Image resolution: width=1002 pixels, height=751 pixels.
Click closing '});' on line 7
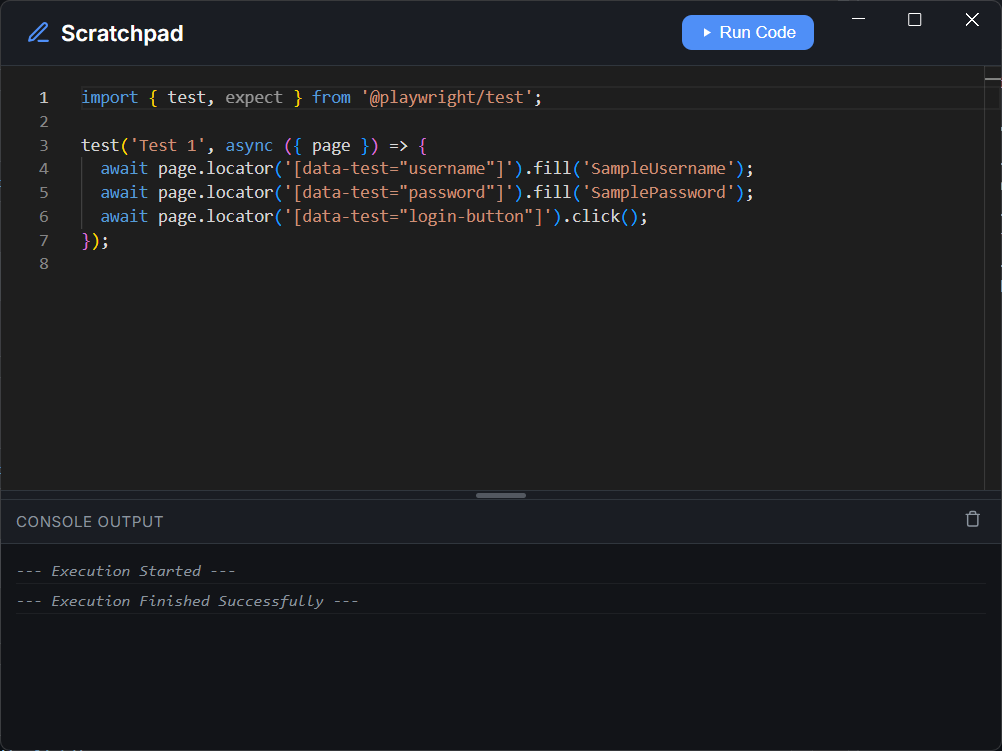tap(95, 240)
